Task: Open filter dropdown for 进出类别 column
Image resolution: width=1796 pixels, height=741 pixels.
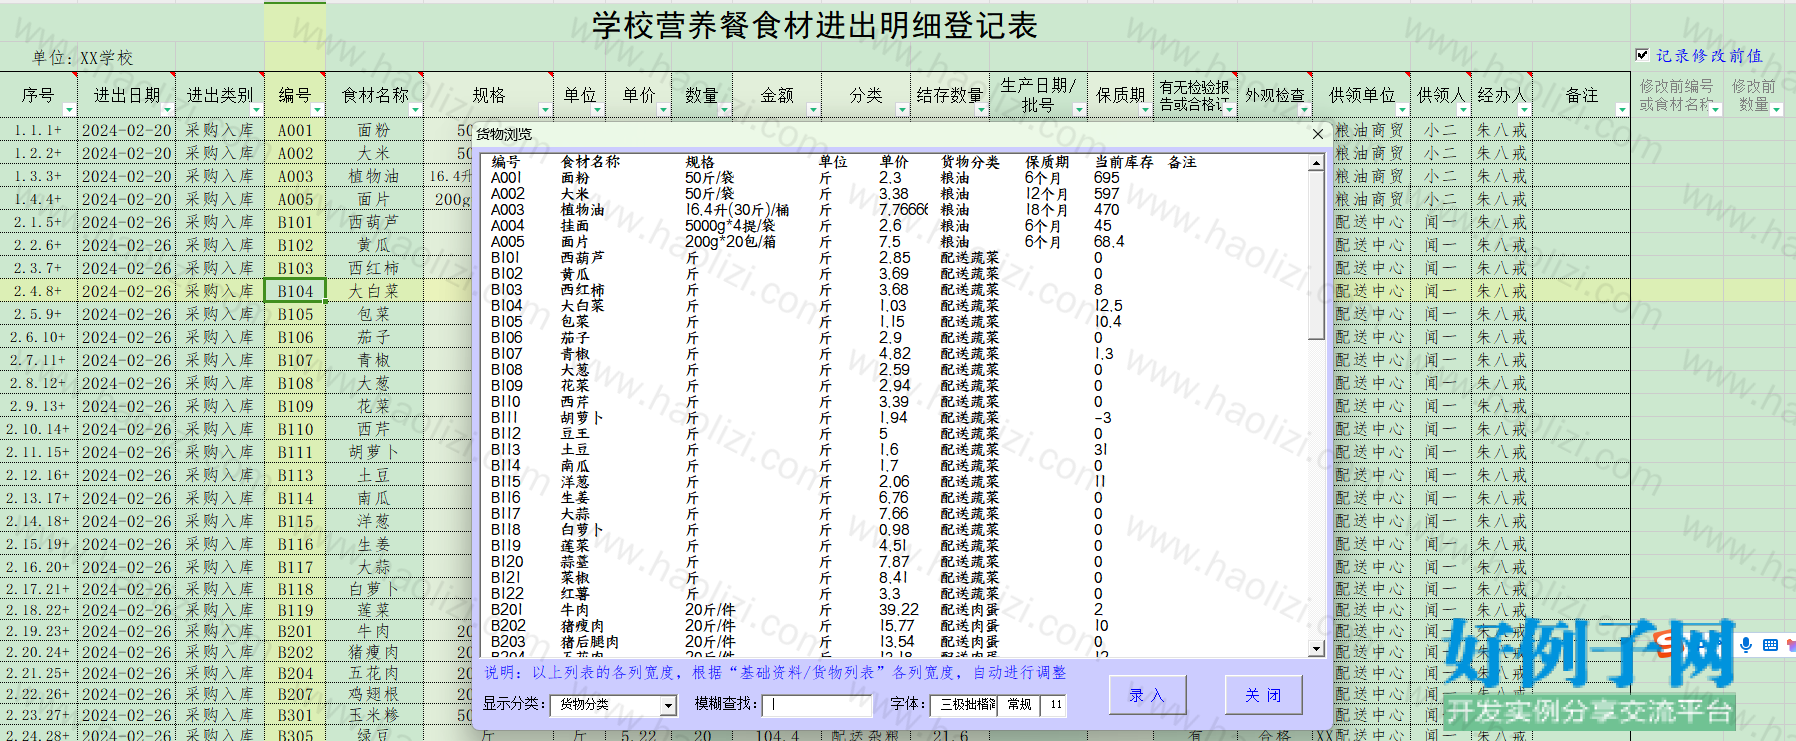Action: [257, 109]
